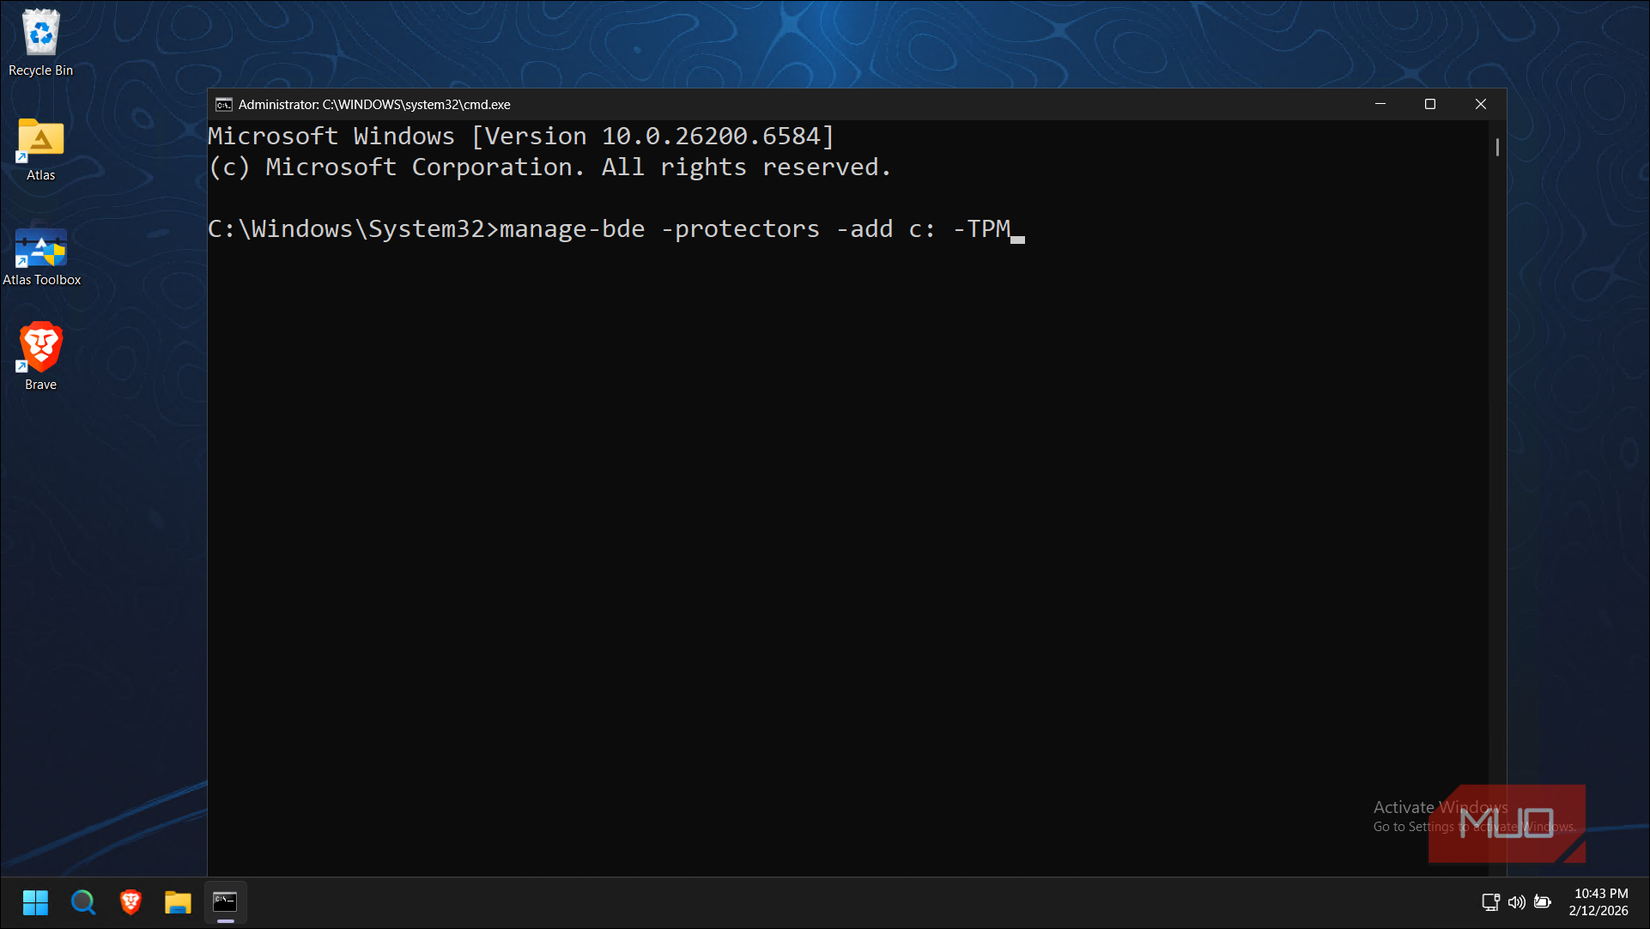This screenshot has width=1650, height=929.
Task: Open the clock and date flyout
Action: tap(1600, 902)
